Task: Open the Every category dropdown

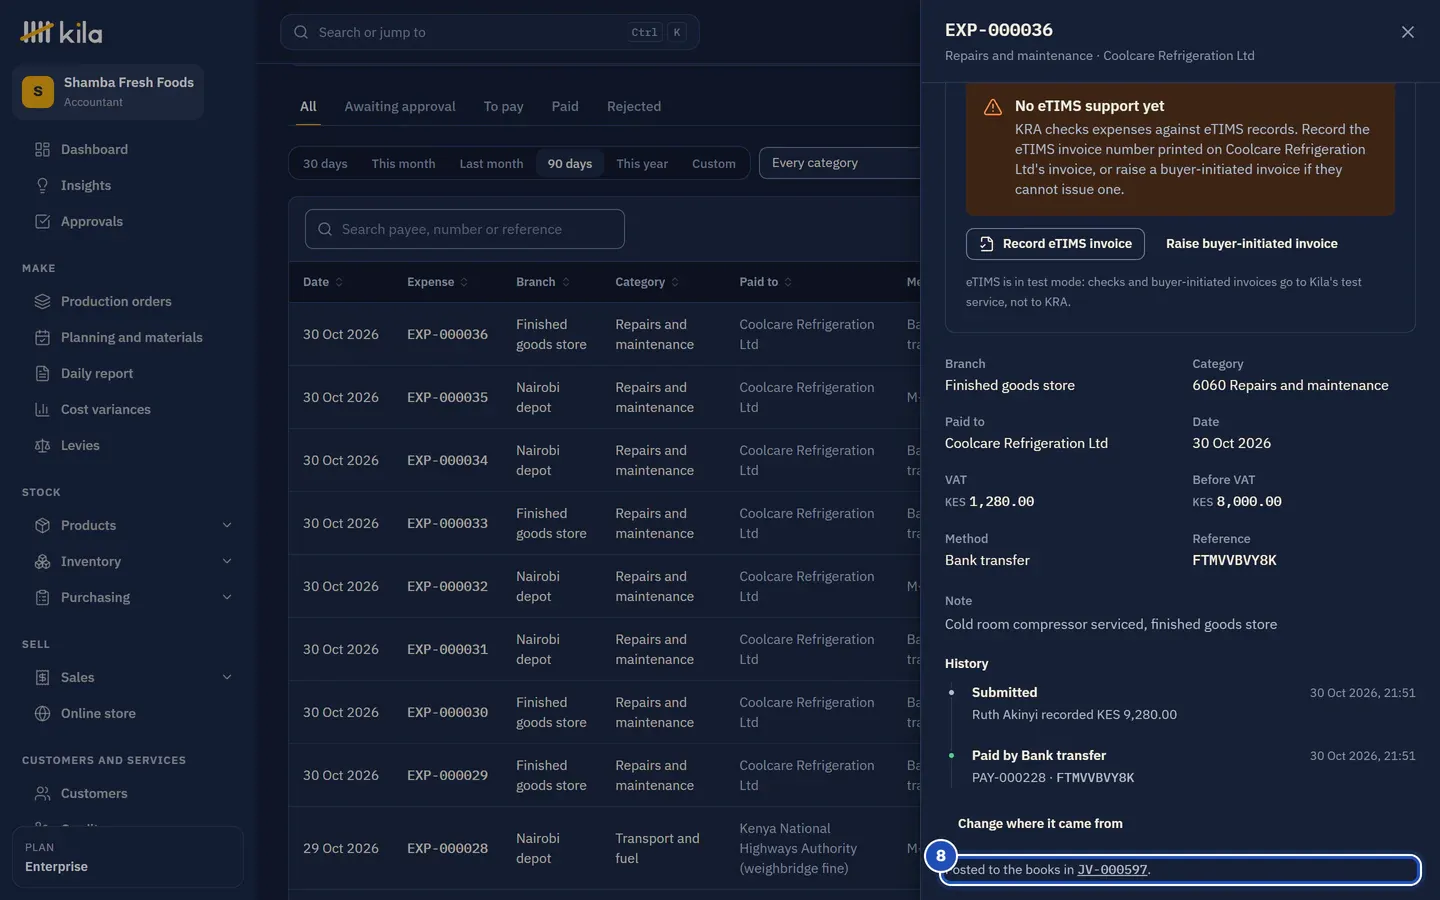Action: [840, 163]
